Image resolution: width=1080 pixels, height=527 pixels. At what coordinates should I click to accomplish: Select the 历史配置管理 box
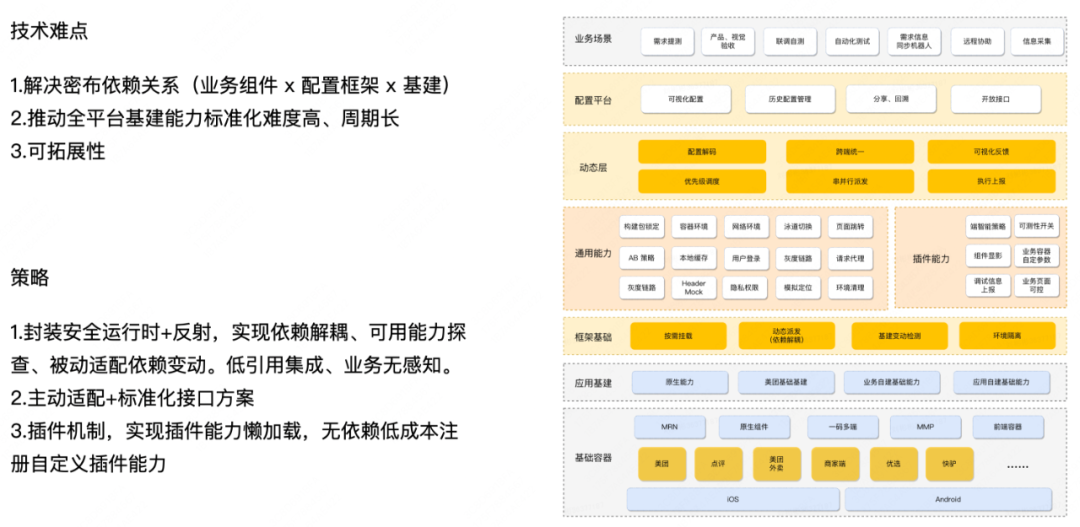coord(790,99)
